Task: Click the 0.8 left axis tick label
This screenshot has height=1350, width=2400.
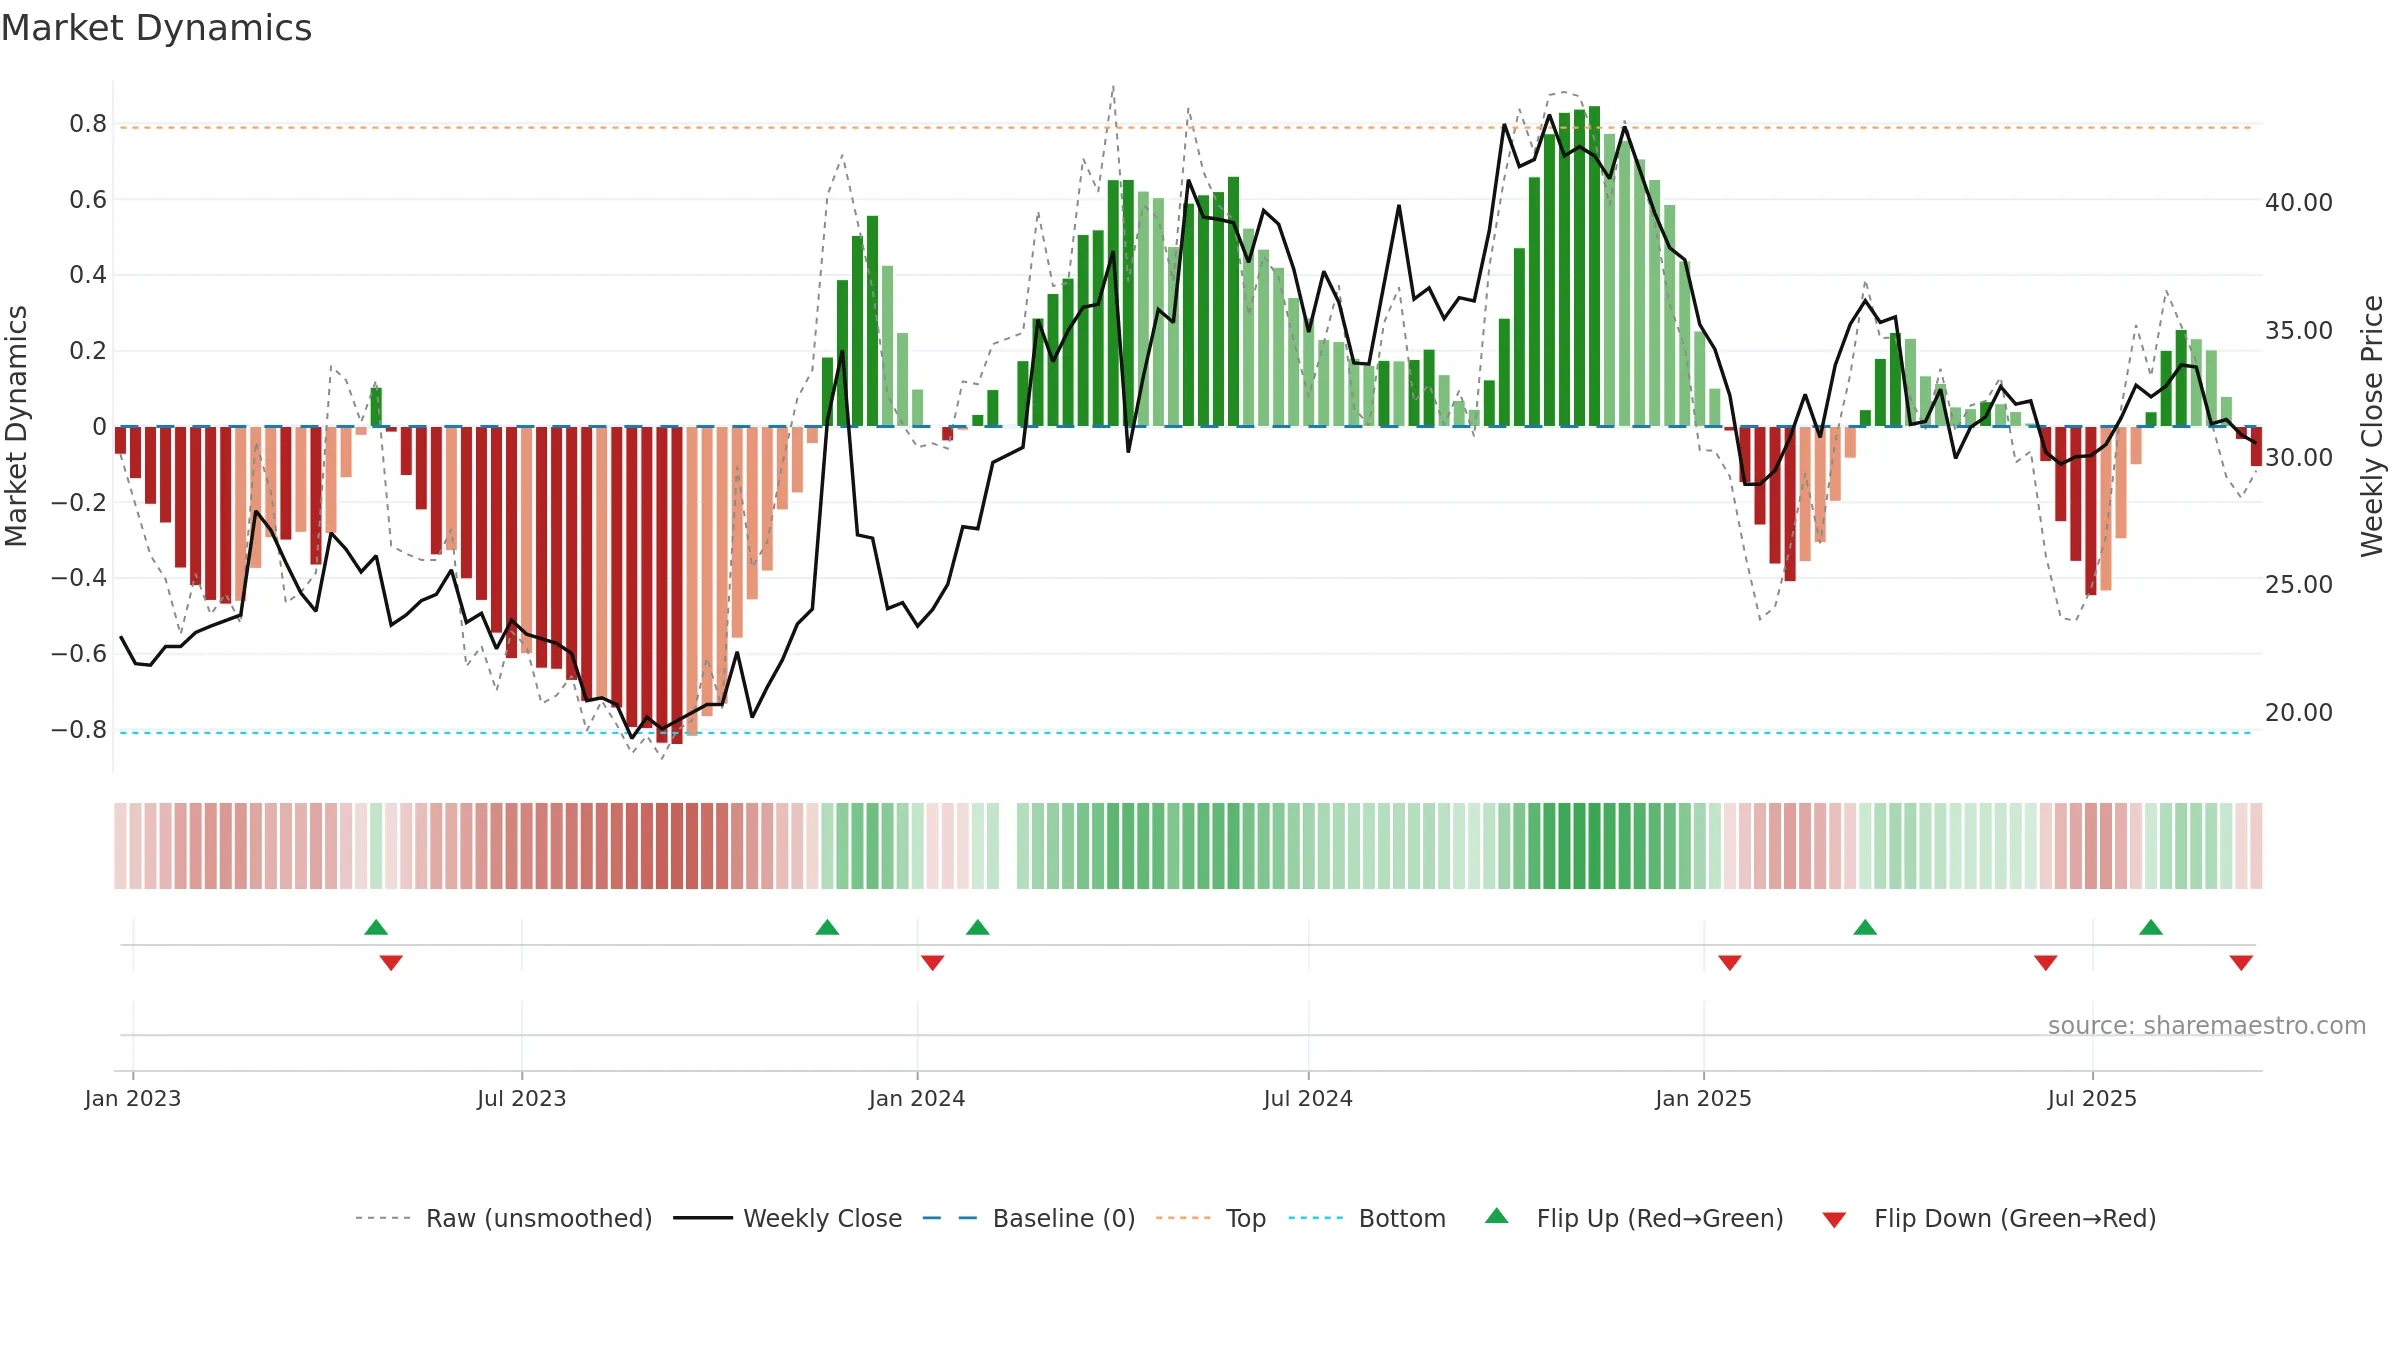Action: tap(88, 124)
